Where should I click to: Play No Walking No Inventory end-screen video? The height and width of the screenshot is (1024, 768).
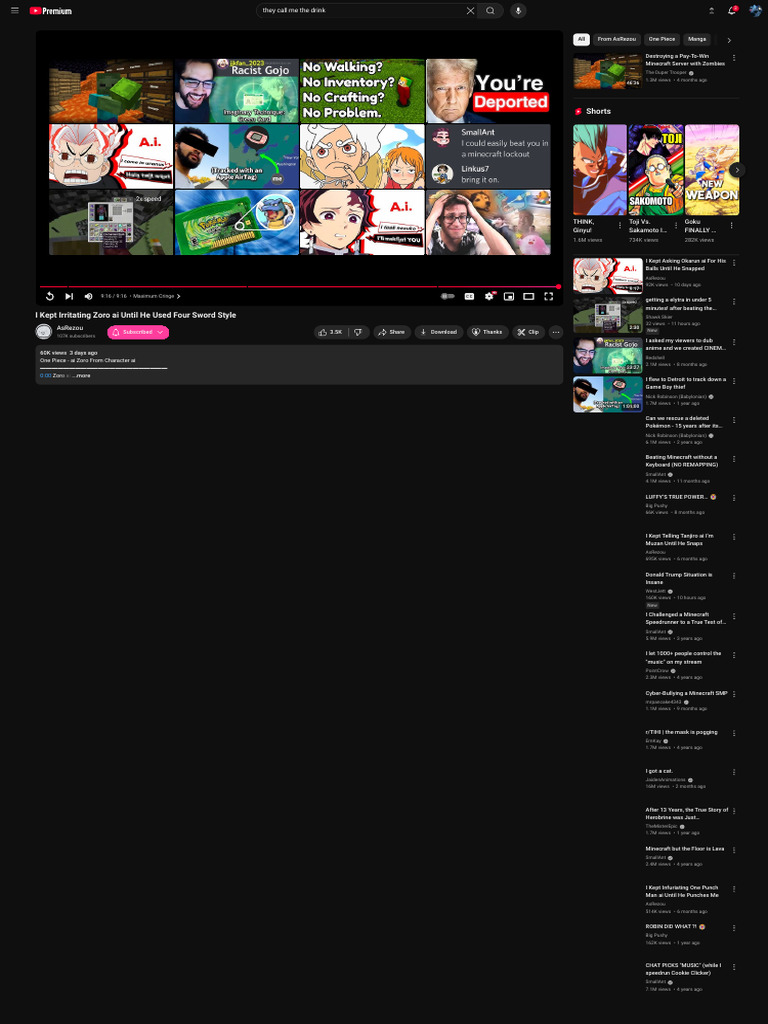(x=362, y=91)
